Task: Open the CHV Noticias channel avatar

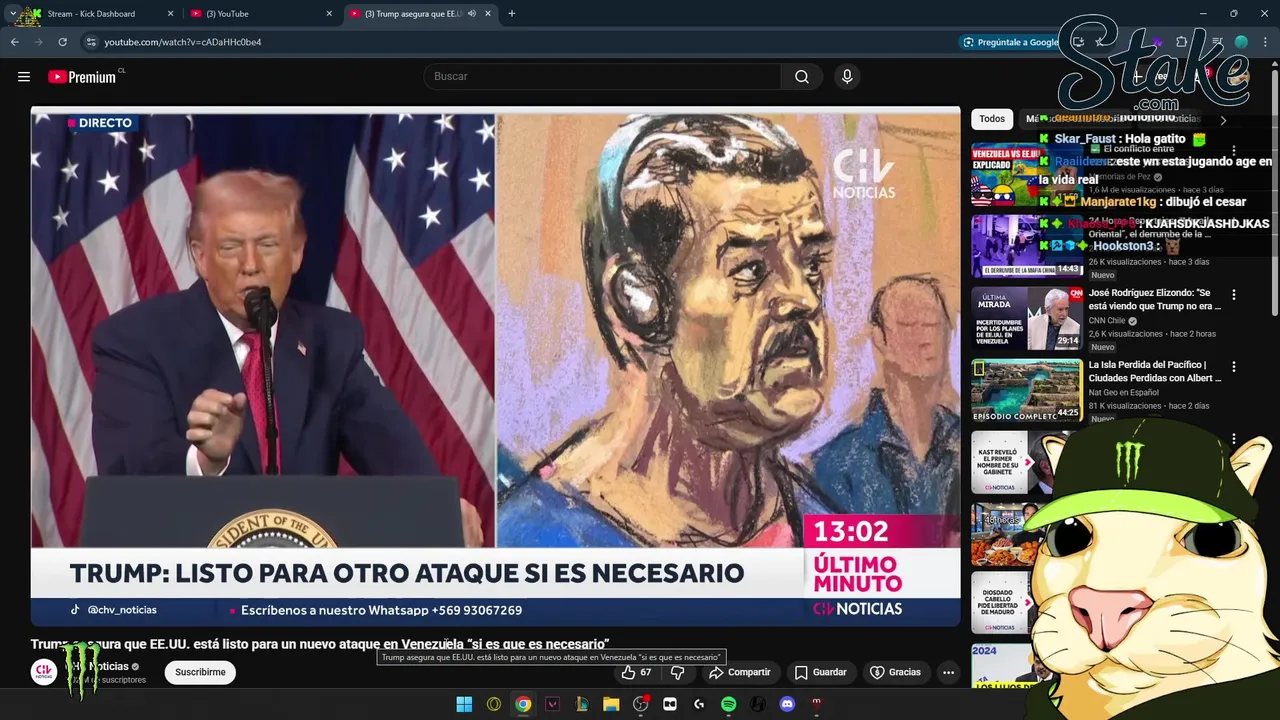Action: (x=43, y=672)
